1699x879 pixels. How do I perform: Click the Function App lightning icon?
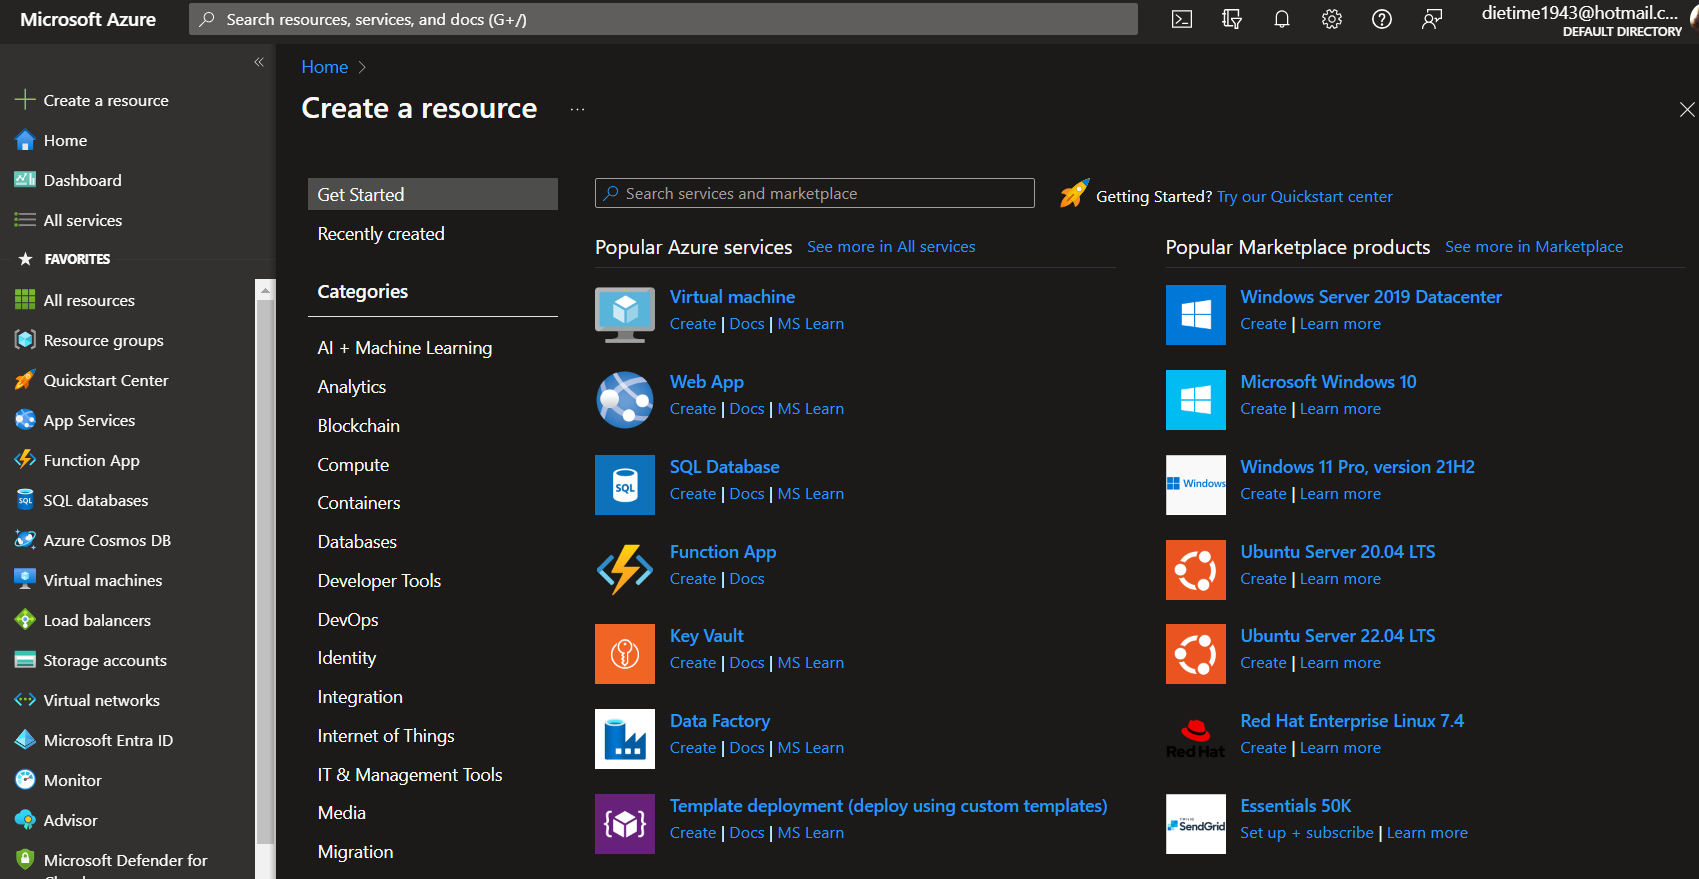(x=625, y=569)
